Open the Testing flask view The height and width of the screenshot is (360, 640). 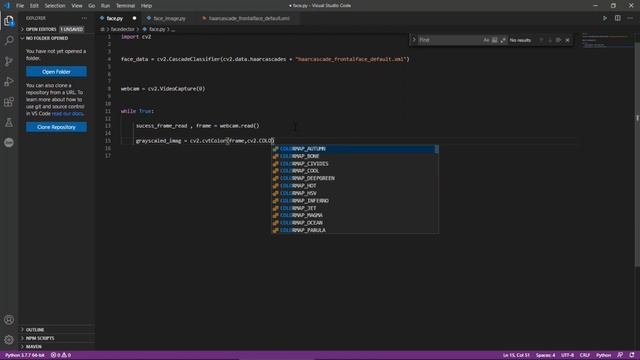[x=9, y=122]
